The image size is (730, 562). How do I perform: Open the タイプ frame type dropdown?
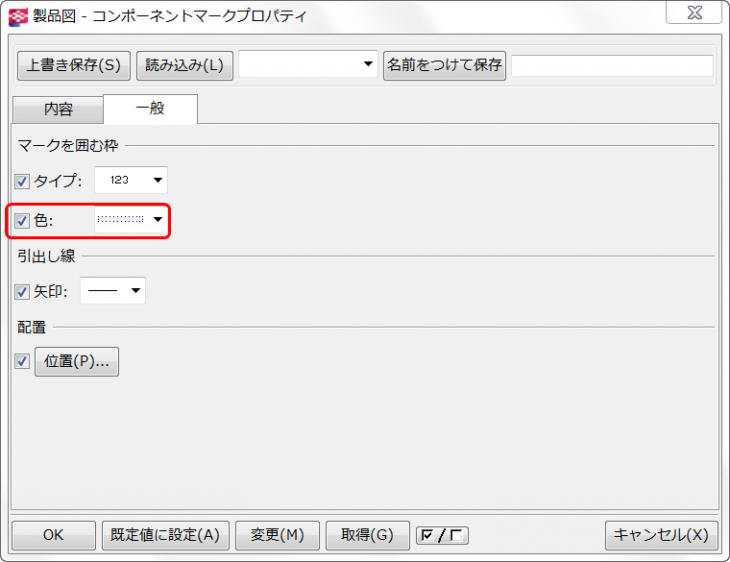(x=131, y=180)
